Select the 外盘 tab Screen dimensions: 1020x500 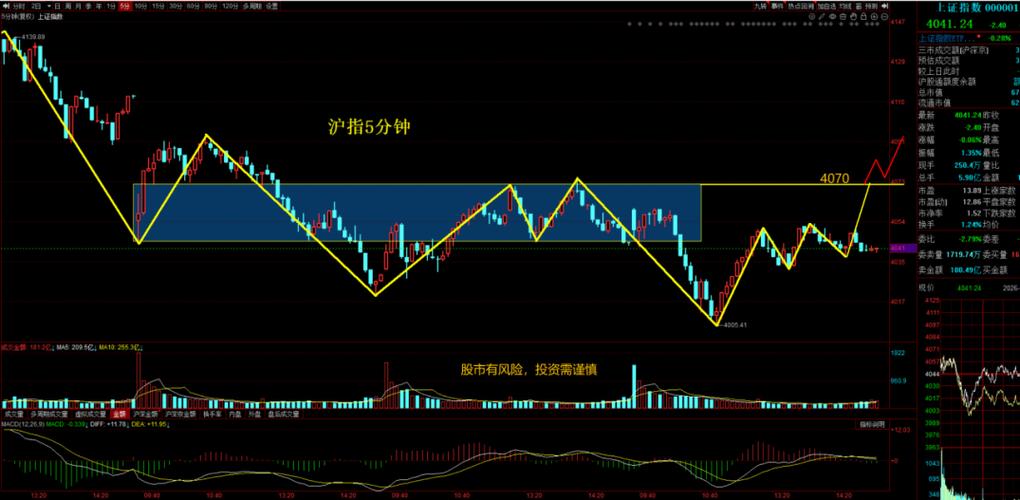pyautogui.click(x=253, y=414)
